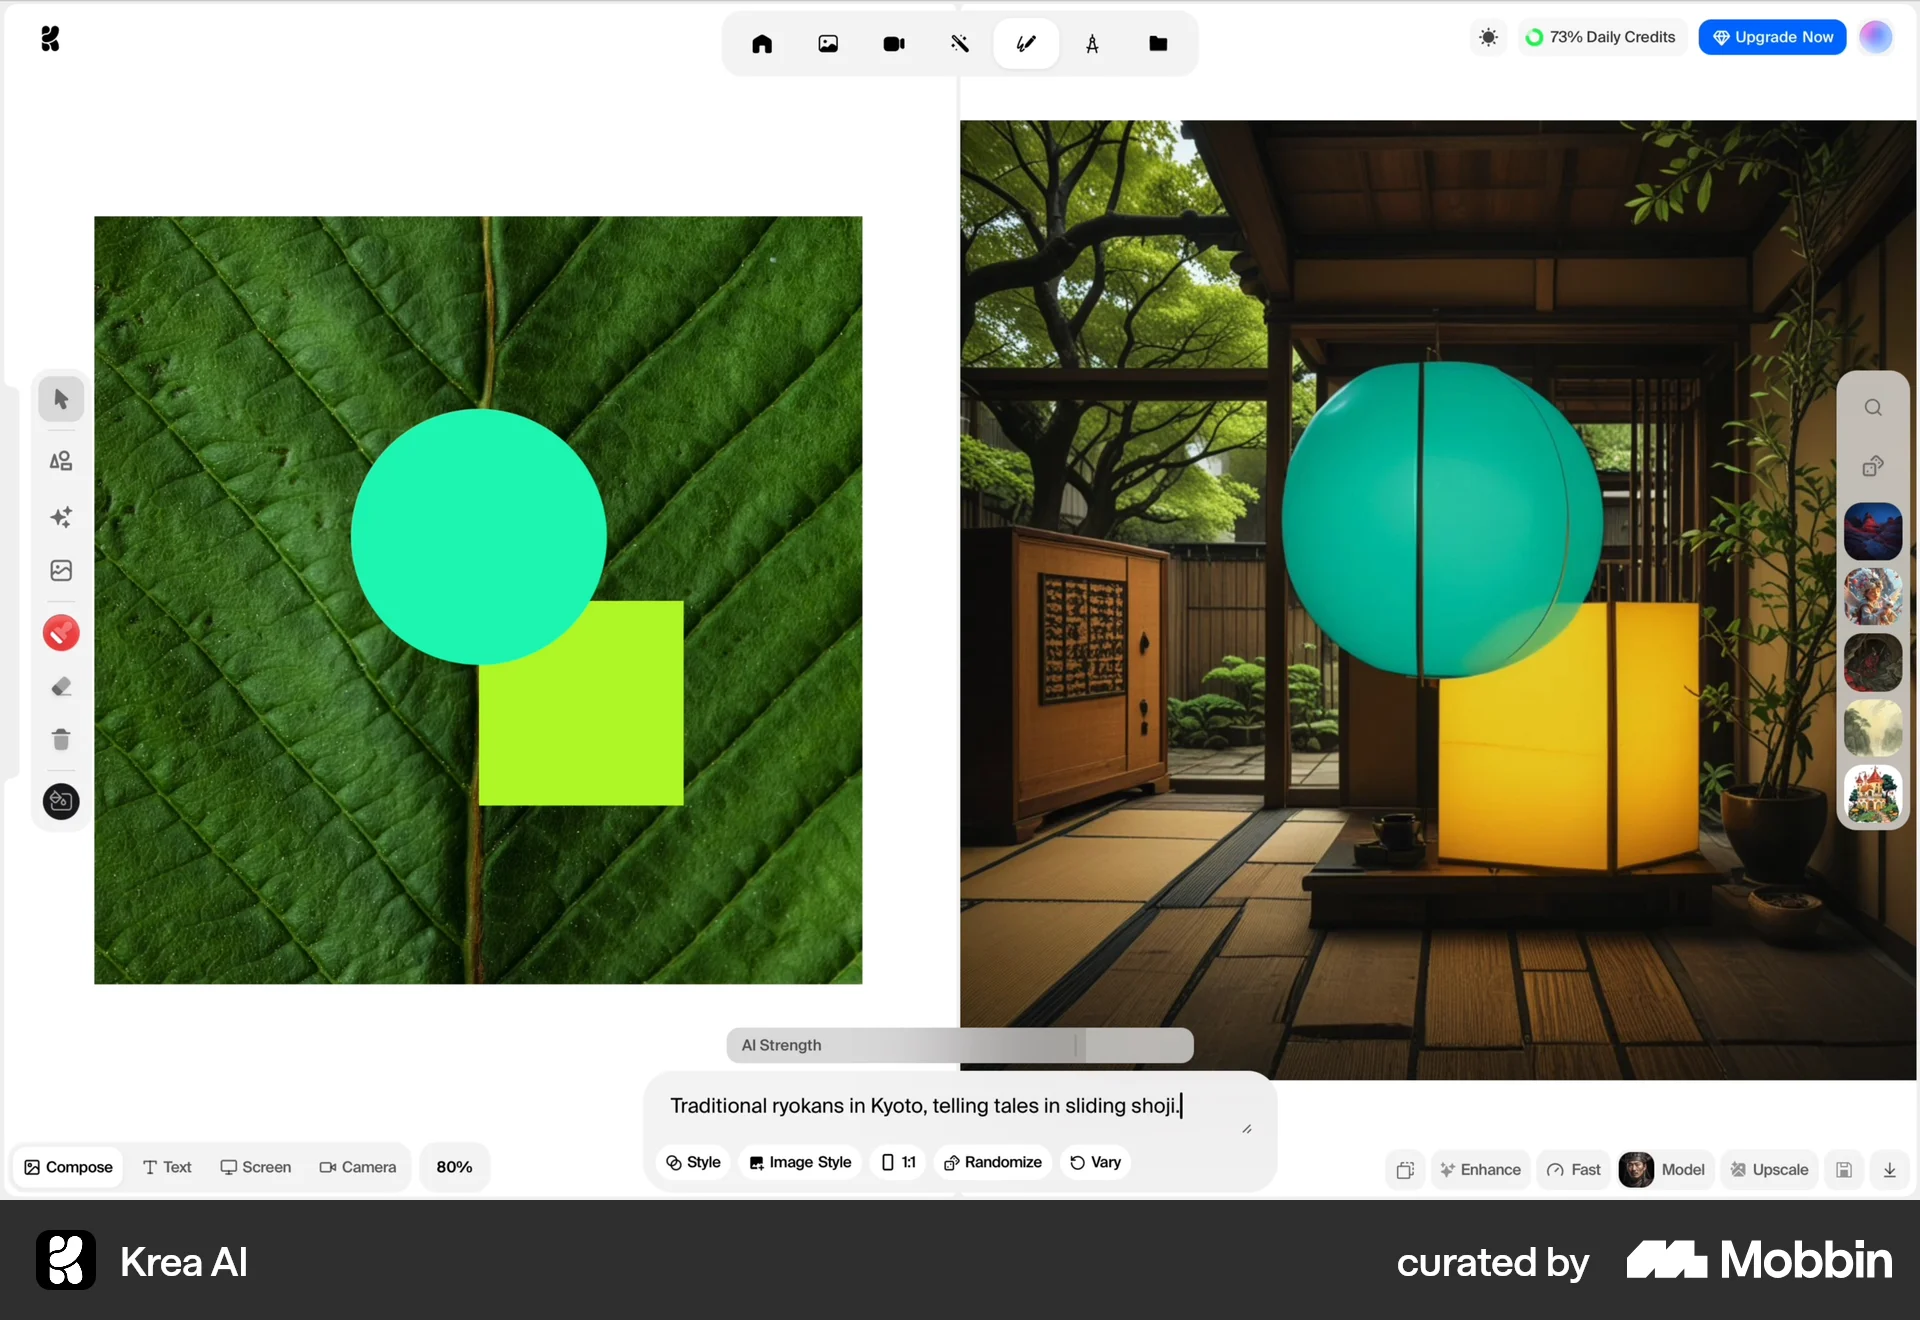Go to the home icon in top bar

pos(762,44)
